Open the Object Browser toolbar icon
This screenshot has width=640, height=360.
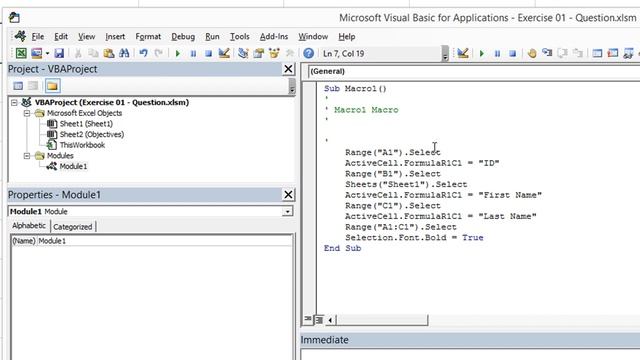[x=274, y=53]
